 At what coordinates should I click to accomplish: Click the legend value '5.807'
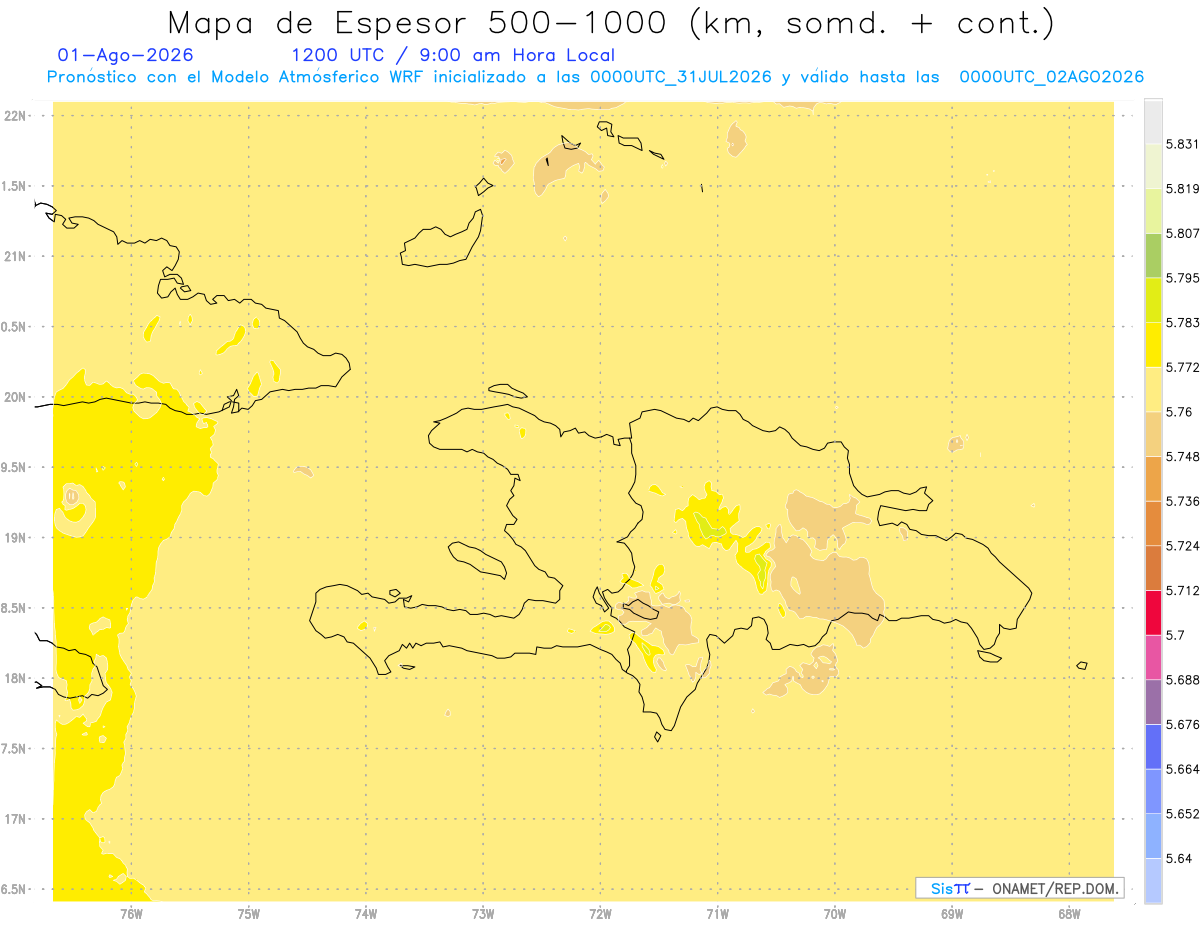pyautogui.click(x=1182, y=233)
